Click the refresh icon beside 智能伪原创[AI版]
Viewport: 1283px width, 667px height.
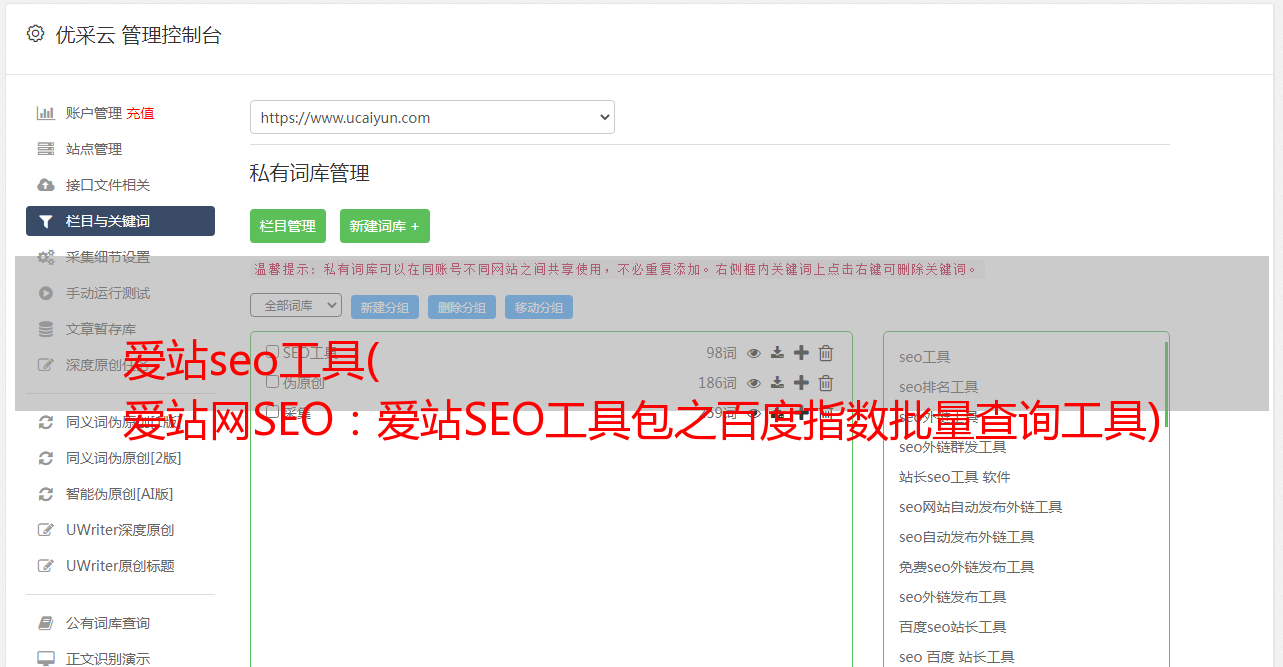(x=45, y=494)
